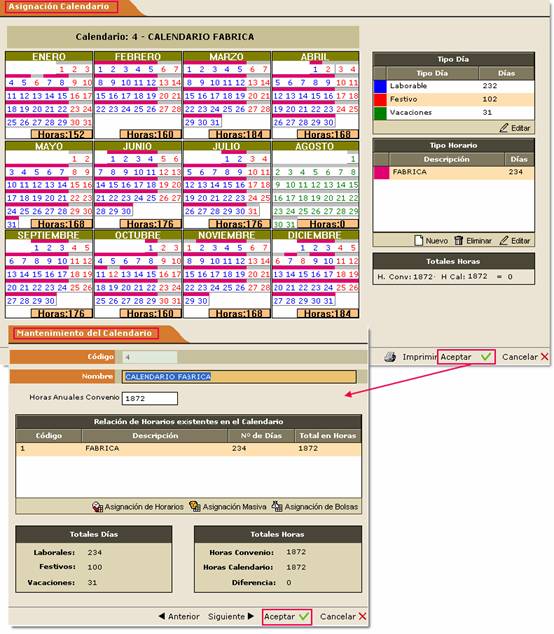This screenshot has height=634, width=554.
Task: Click the Siguiente right arrow icon
Action: coord(251,616)
